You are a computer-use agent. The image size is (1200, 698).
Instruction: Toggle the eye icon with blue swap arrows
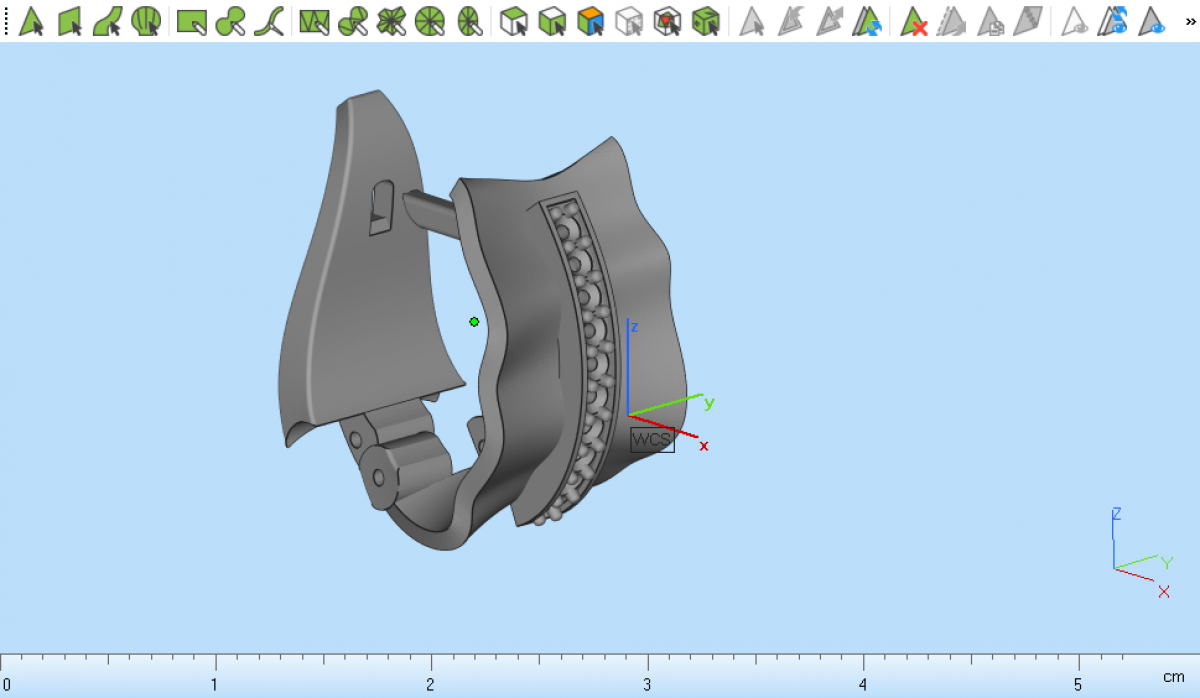(1113, 21)
